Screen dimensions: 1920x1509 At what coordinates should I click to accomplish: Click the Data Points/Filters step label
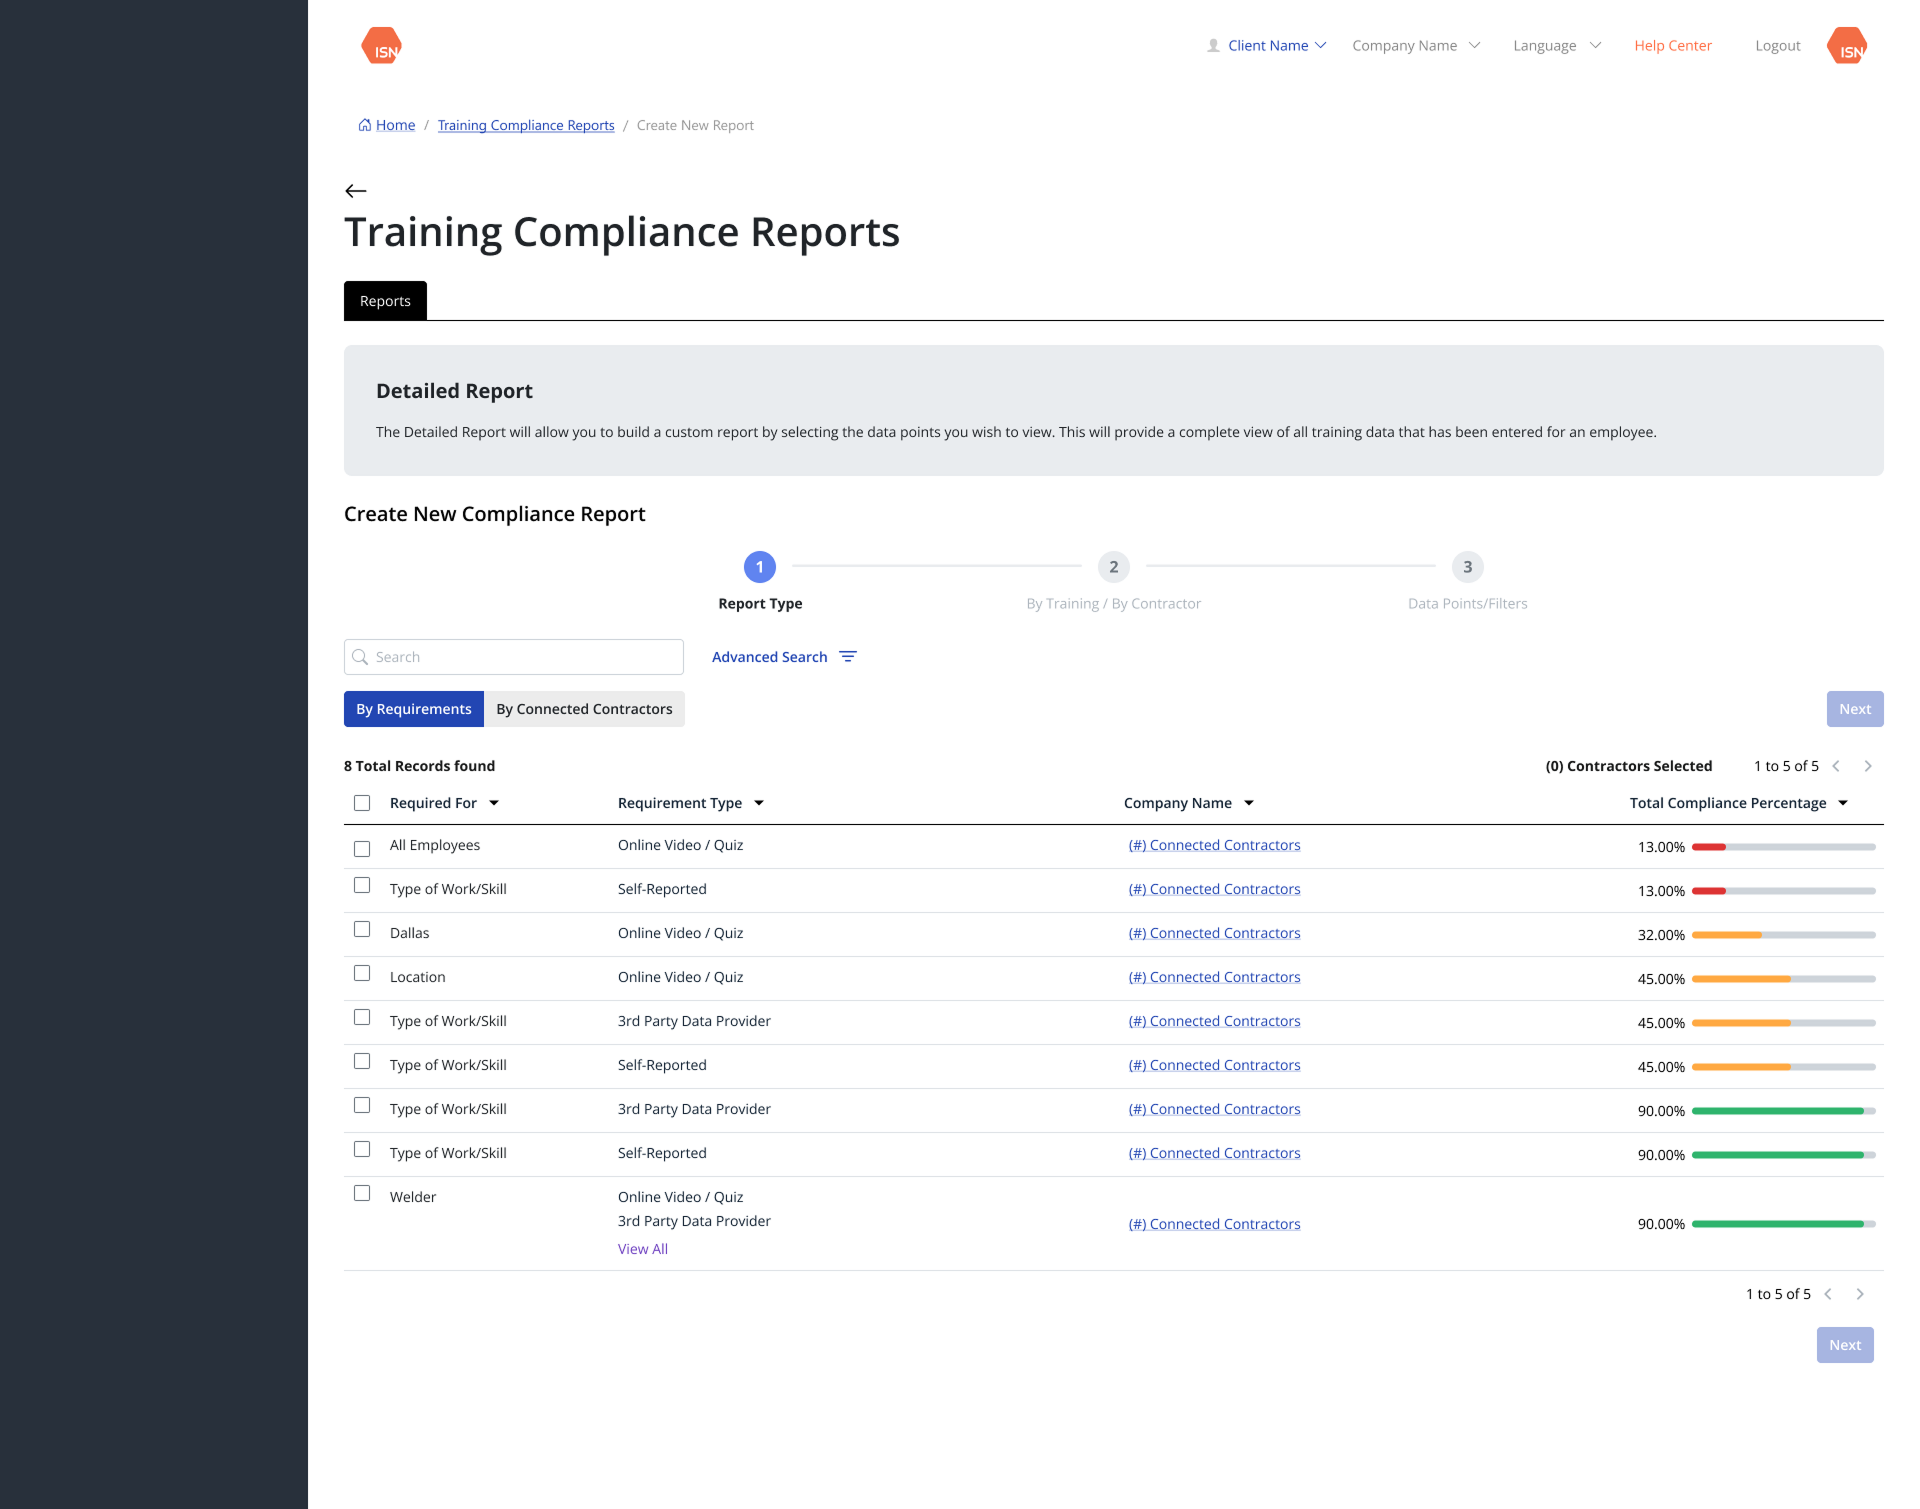pyautogui.click(x=1467, y=604)
